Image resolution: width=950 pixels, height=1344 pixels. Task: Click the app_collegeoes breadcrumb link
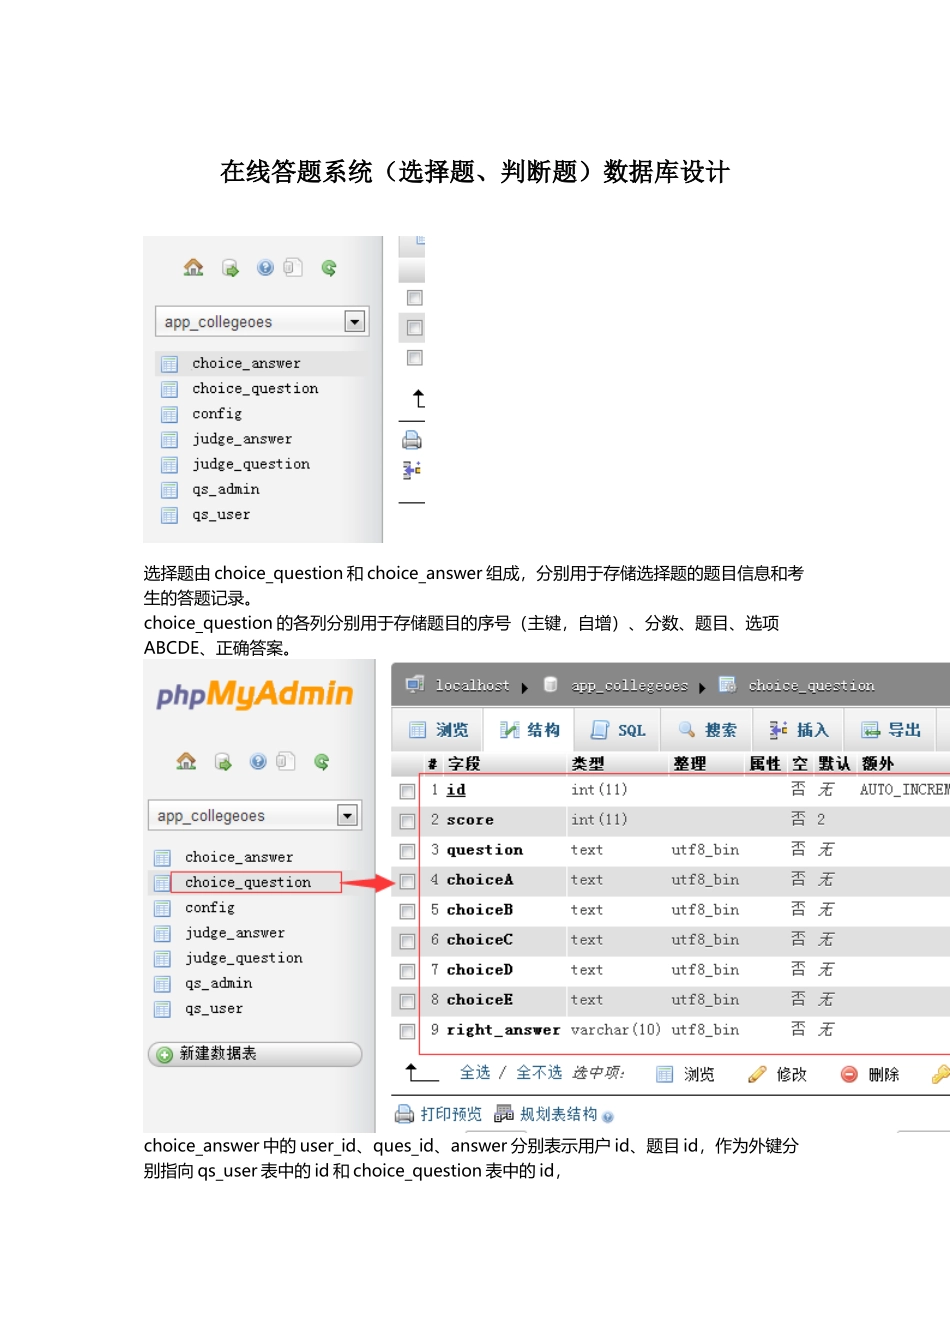point(629,686)
